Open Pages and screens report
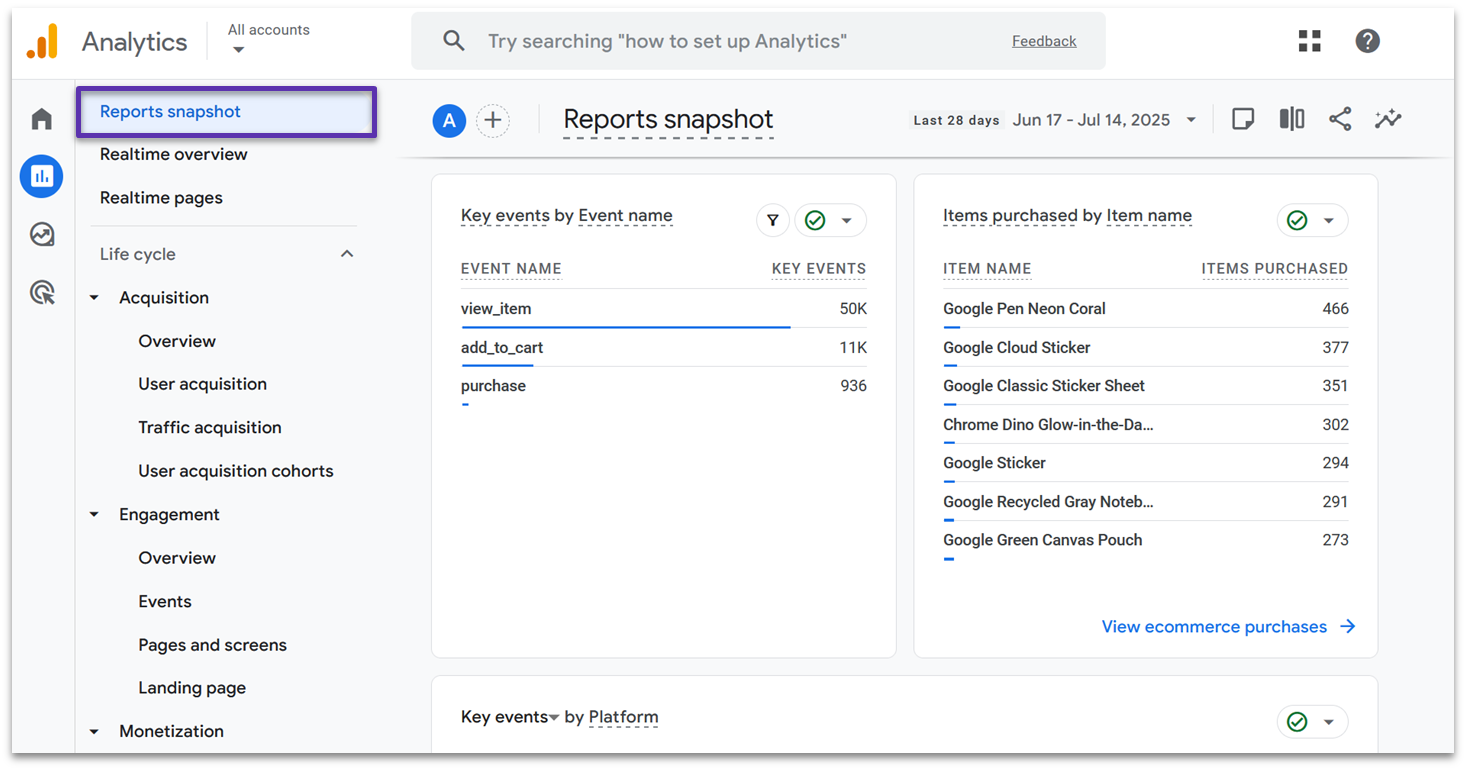Screen dimensions: 1466x770 212,645
